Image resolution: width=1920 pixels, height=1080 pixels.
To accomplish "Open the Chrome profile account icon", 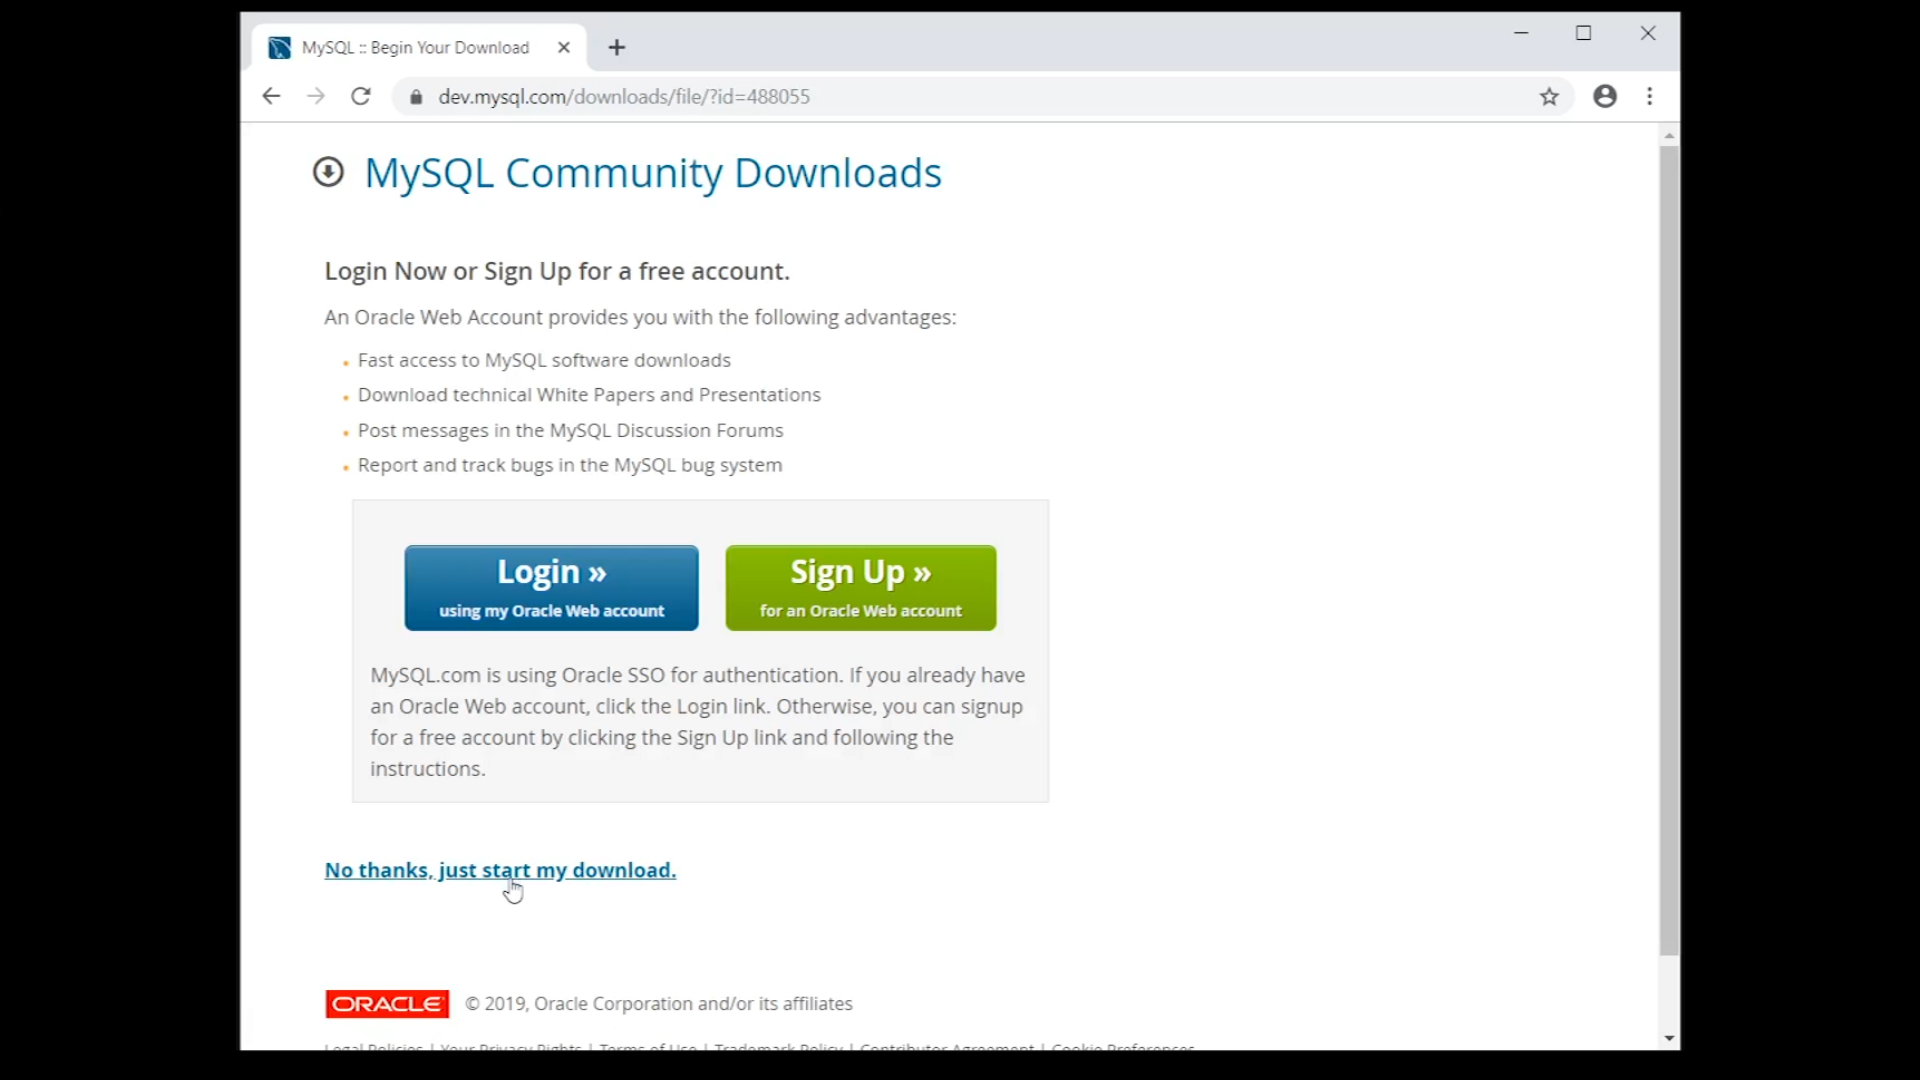I will coord(1605,96).
